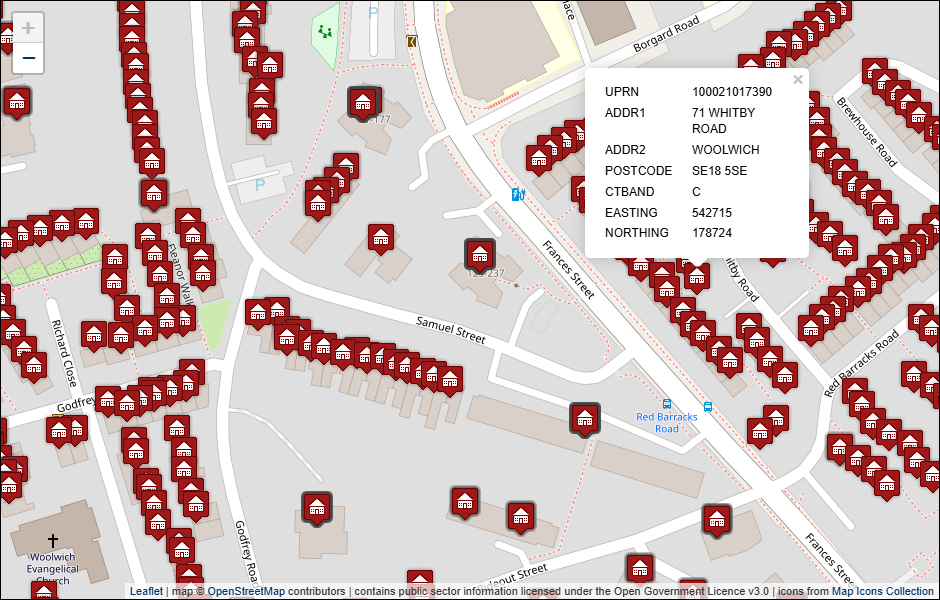This screenshot has width=940, height=600.
Task: Click the bus stop icon above Red Barracks Road label
Action: (667, 404)
